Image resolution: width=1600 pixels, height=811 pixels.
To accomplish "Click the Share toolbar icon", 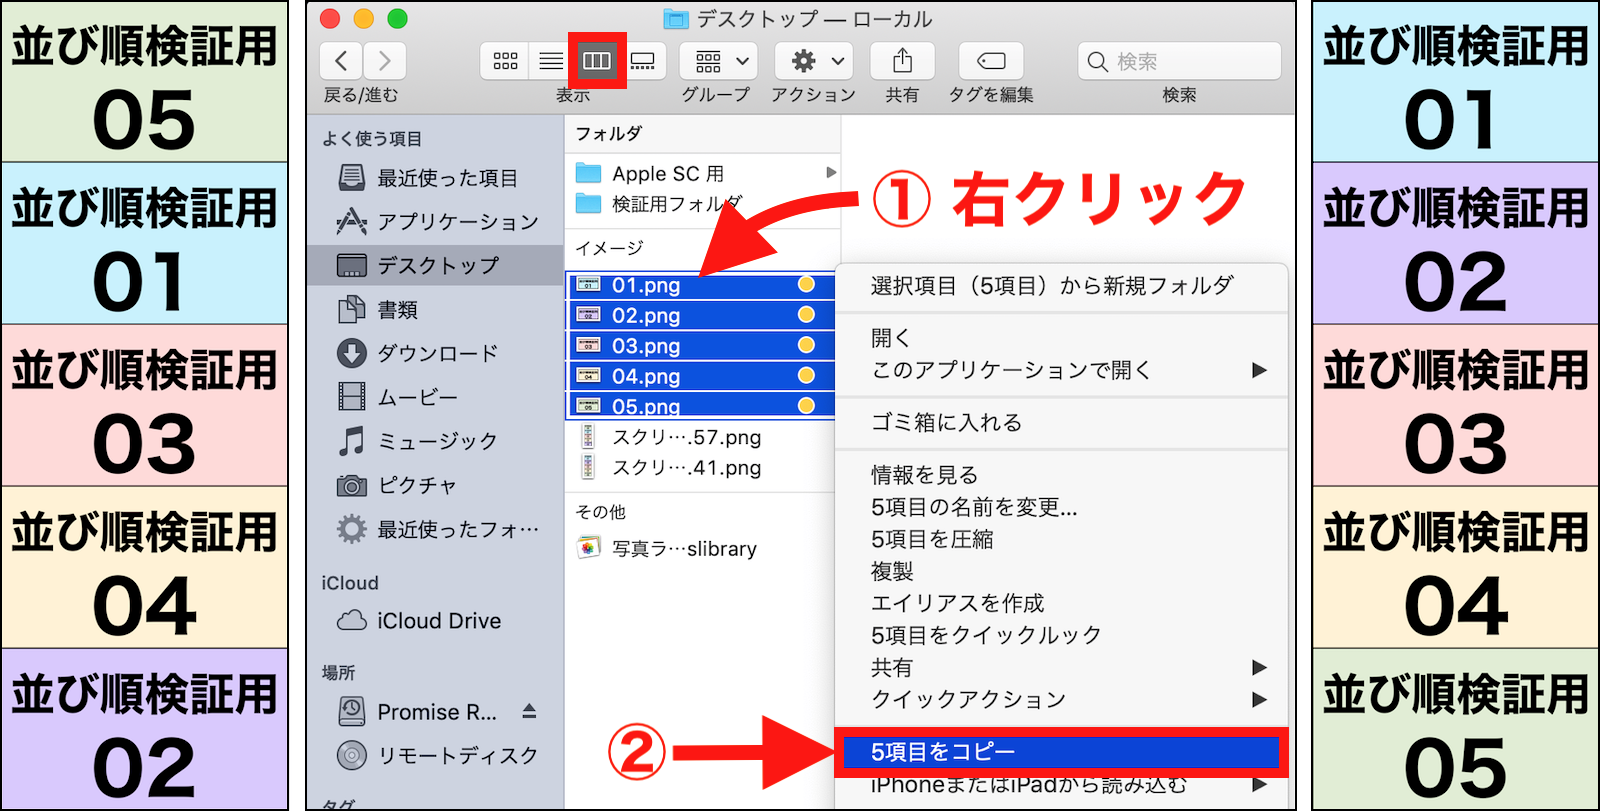I will 902,61.
